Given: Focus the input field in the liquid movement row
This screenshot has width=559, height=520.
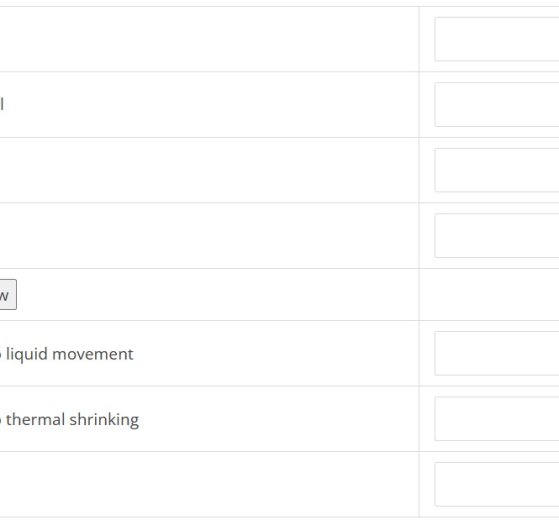Looking at the screenshot, I should (x=497, y=353).
